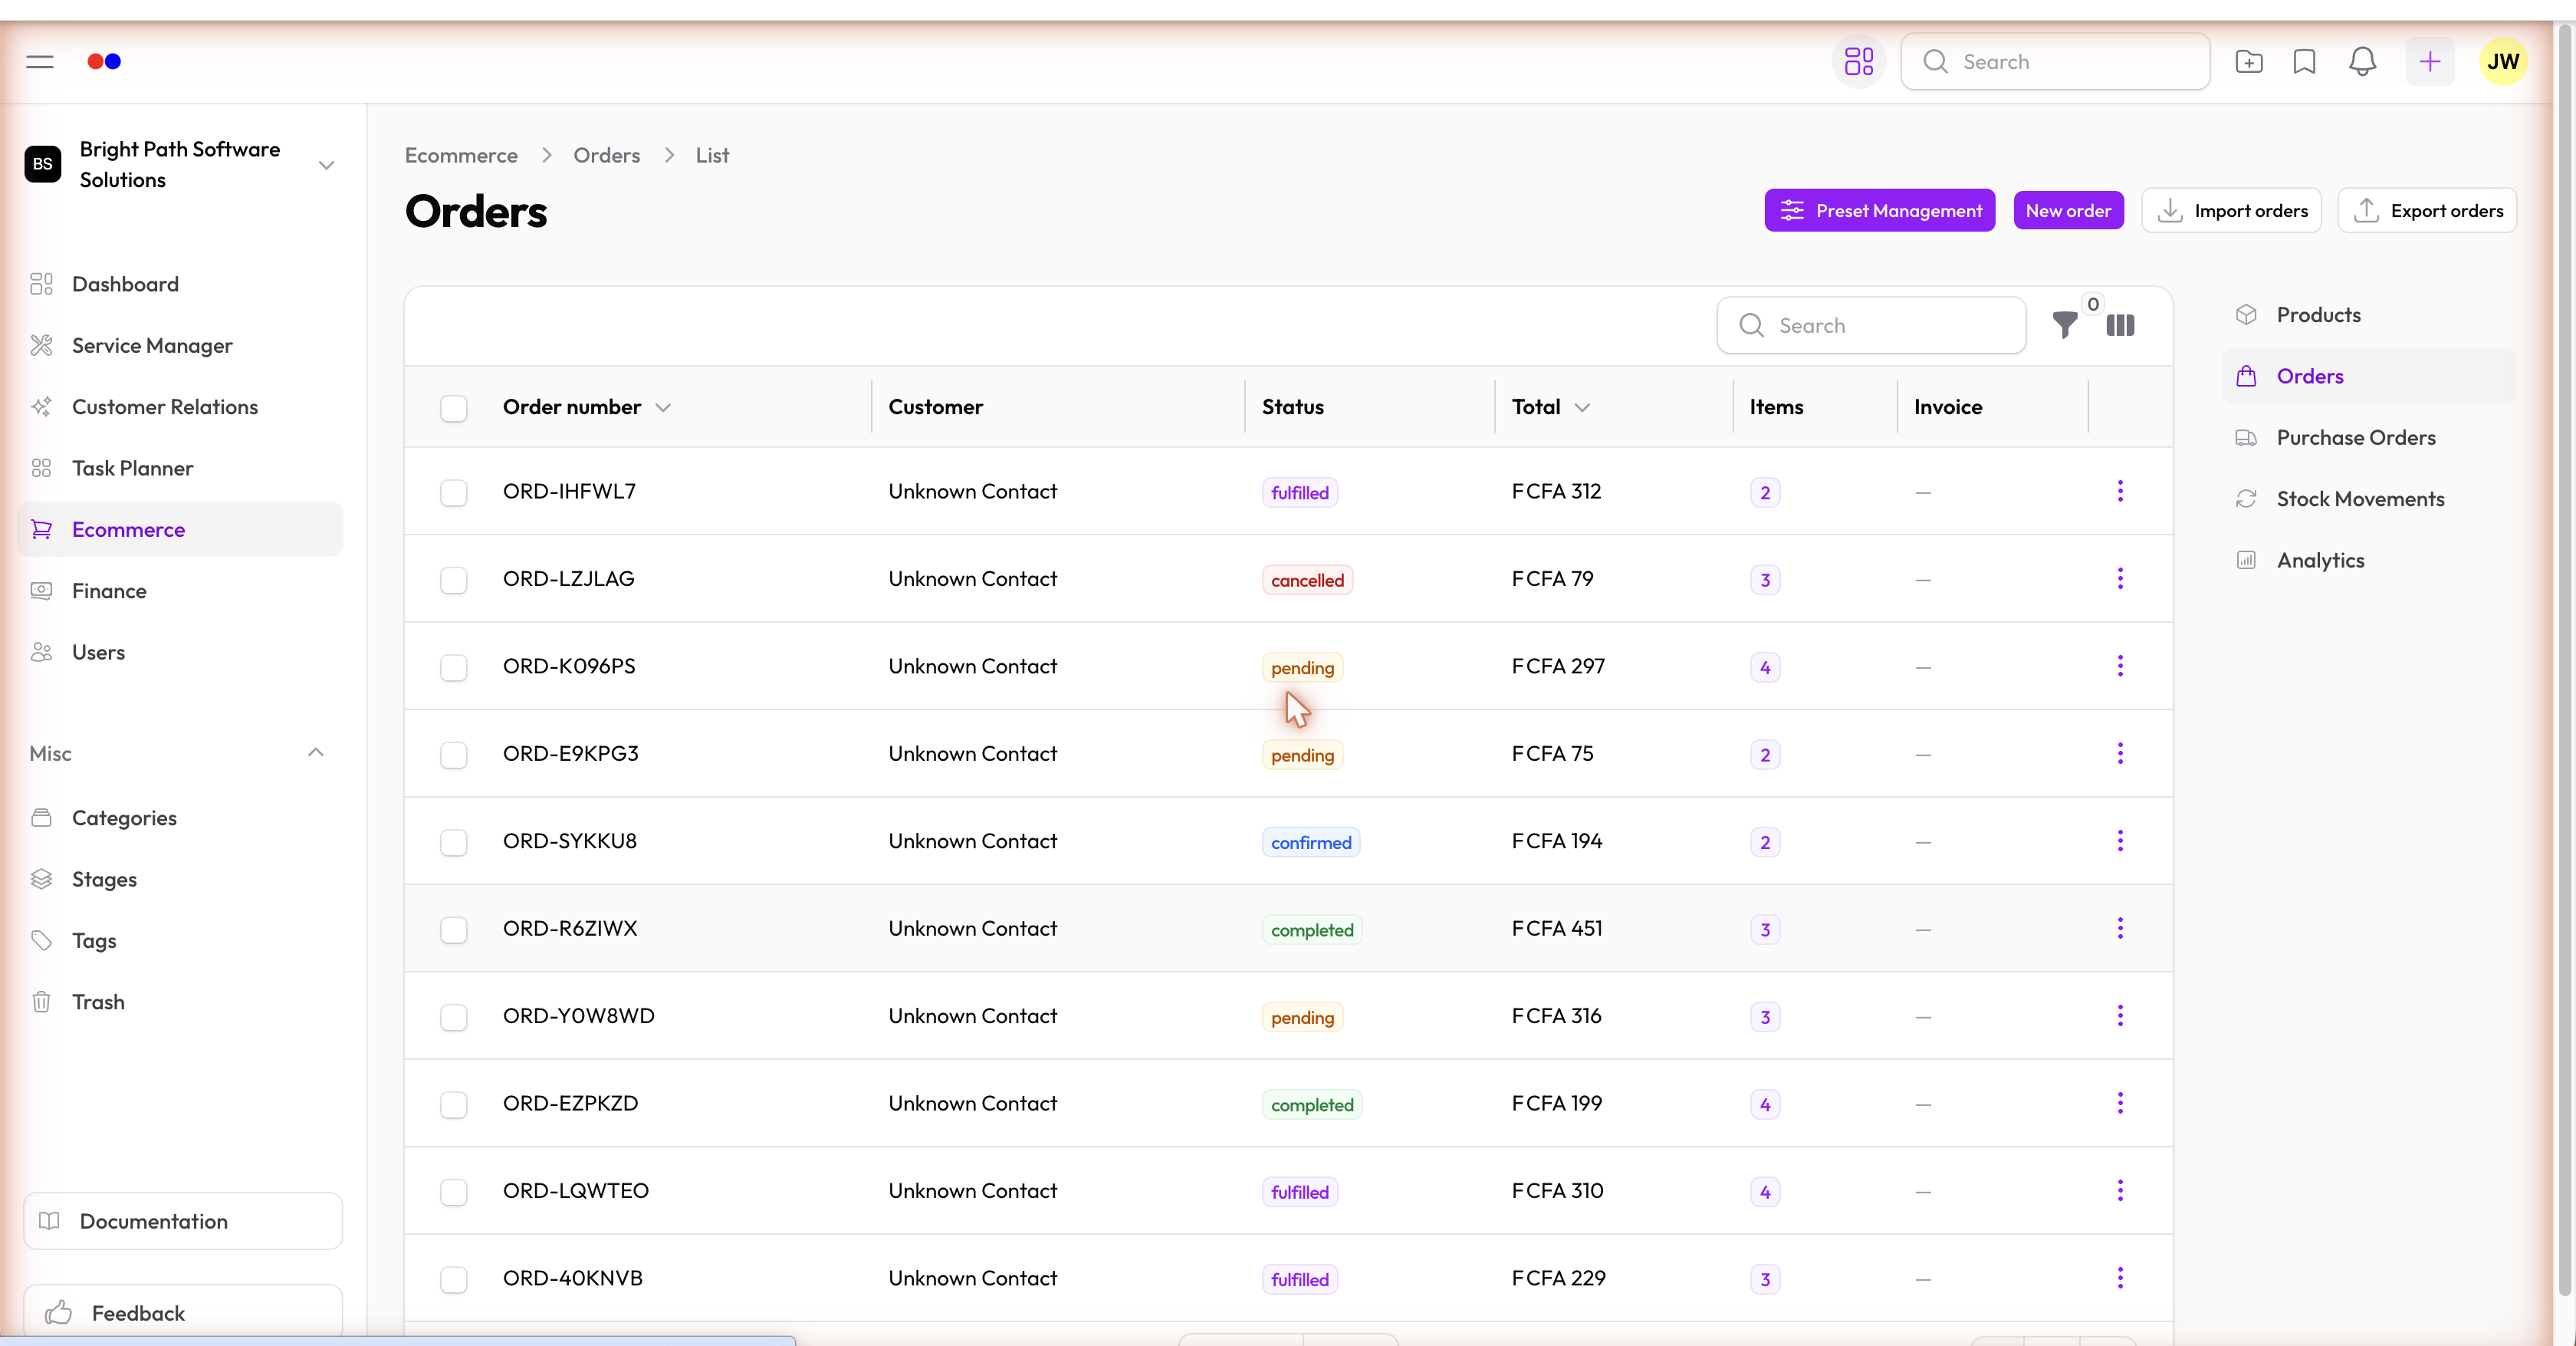Focus the global Search field in header
This screenshot has height=1346, width=2576.
[x=2055, y=62]
